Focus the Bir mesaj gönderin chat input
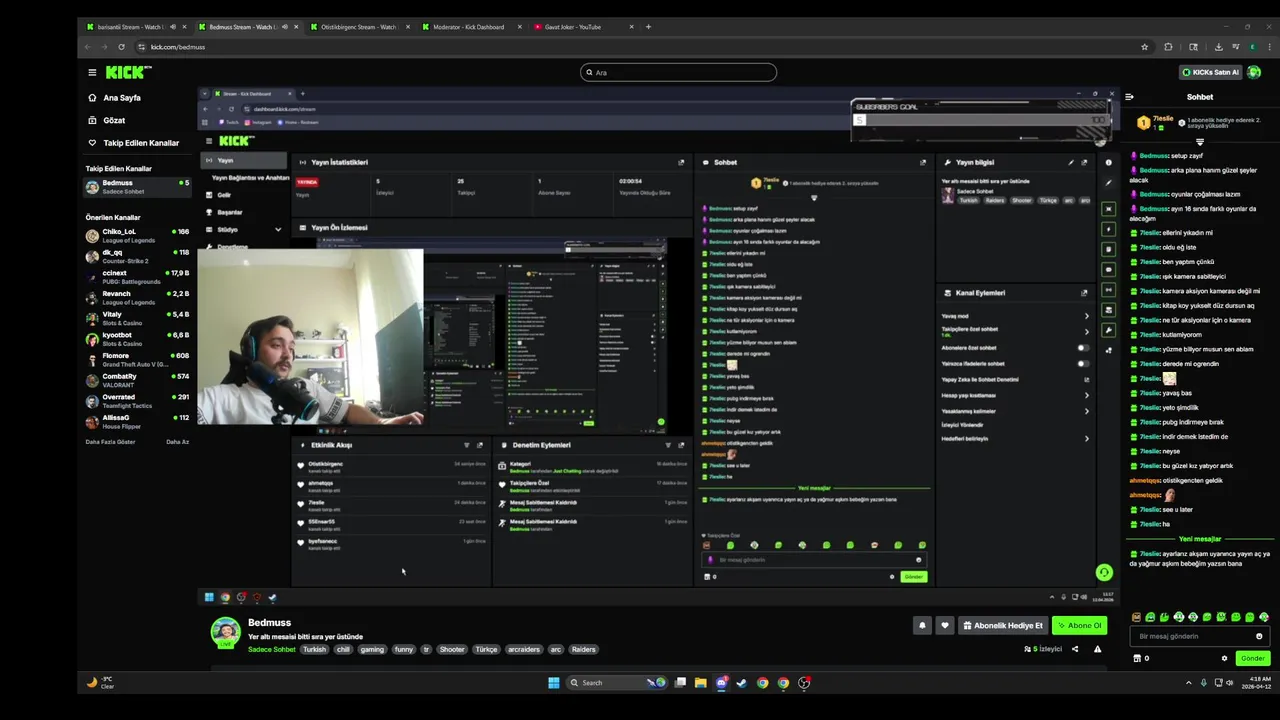Screen dimensions: 1280x720 tap(1200, 636)
